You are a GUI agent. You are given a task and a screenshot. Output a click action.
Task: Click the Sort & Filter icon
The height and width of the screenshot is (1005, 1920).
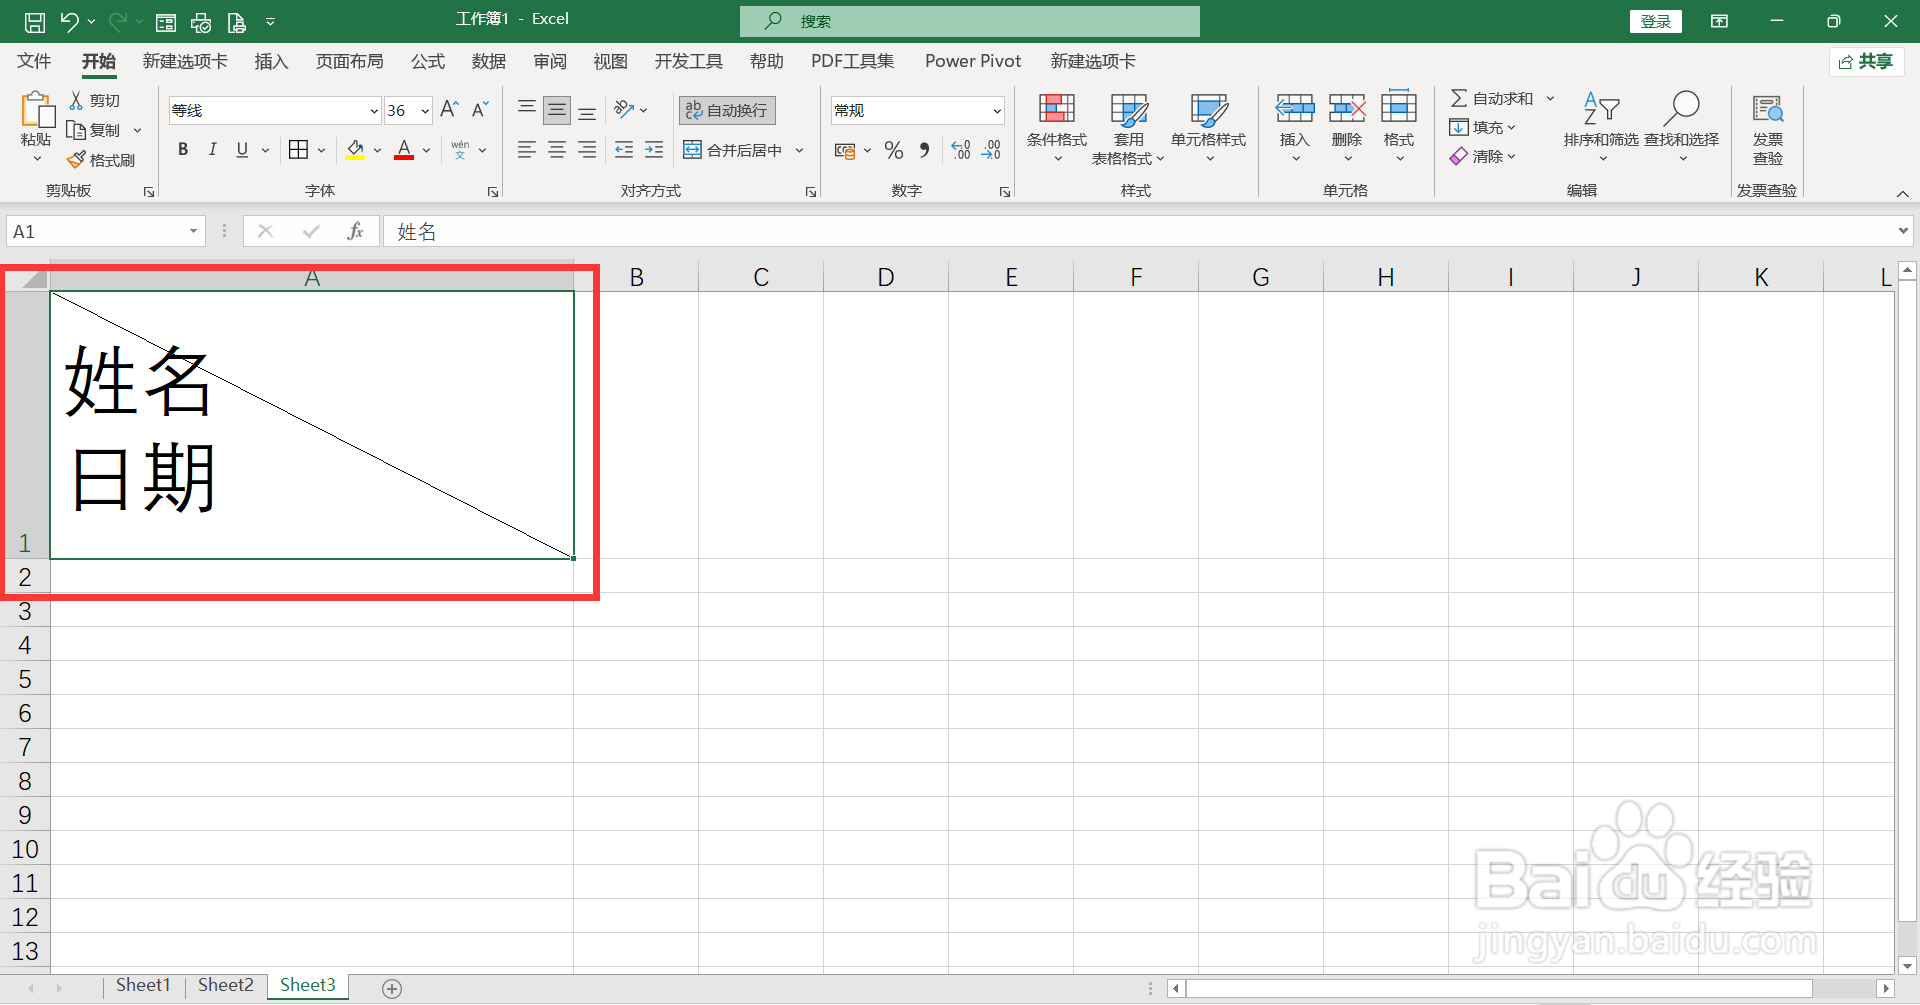pyautogui.click(x=1601, y=108)
